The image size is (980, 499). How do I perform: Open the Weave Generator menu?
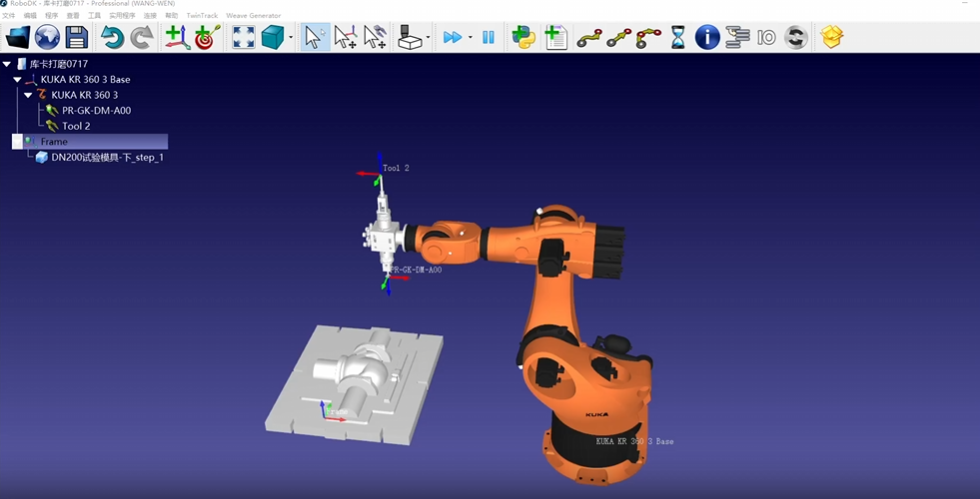coord(253,16)
